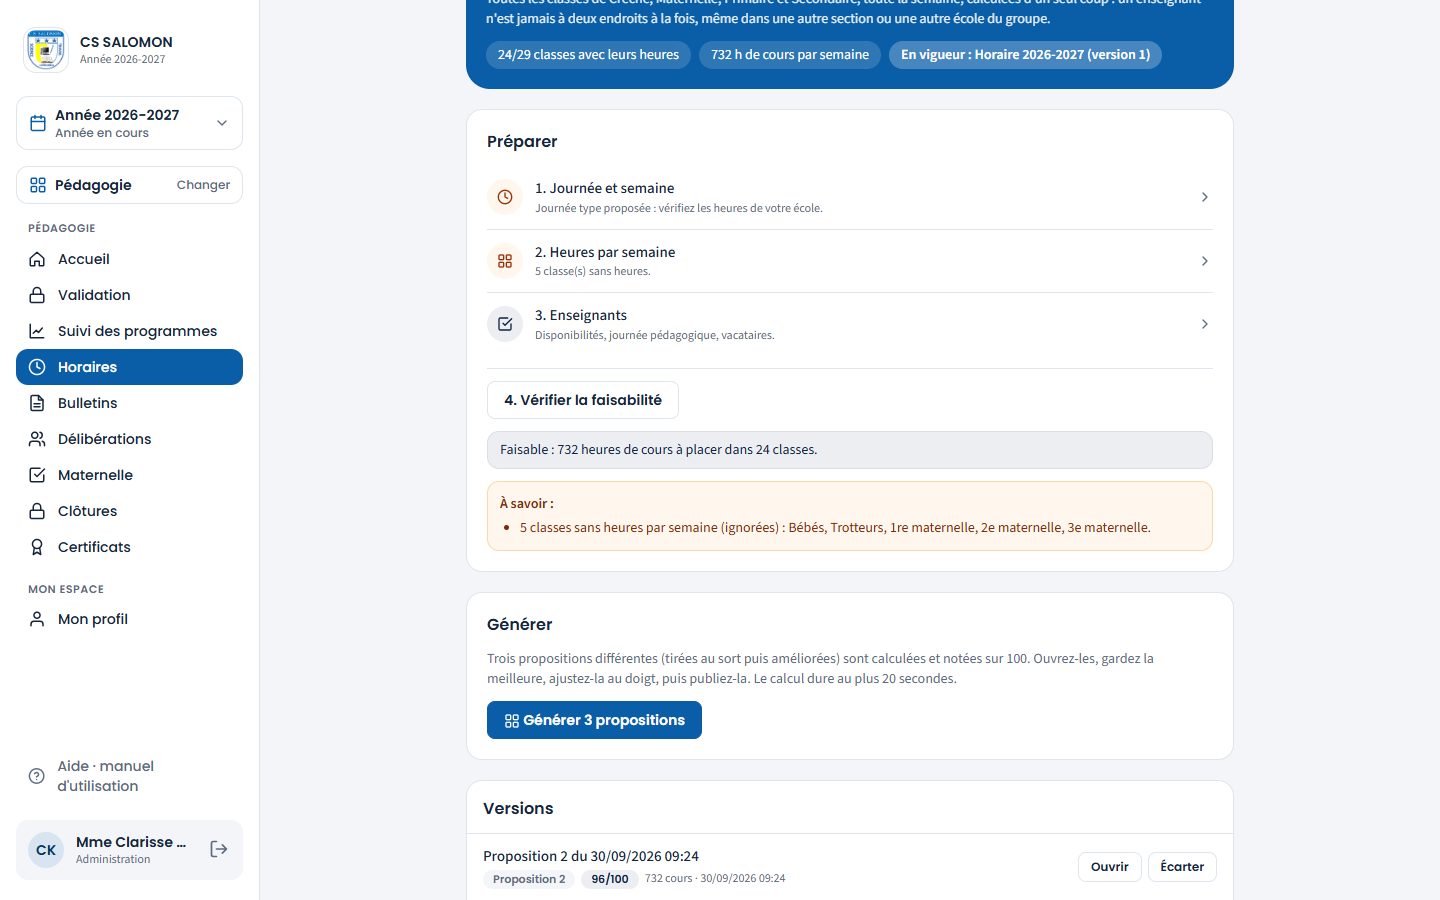Open the Bulletins section

(x=129, y=403)
